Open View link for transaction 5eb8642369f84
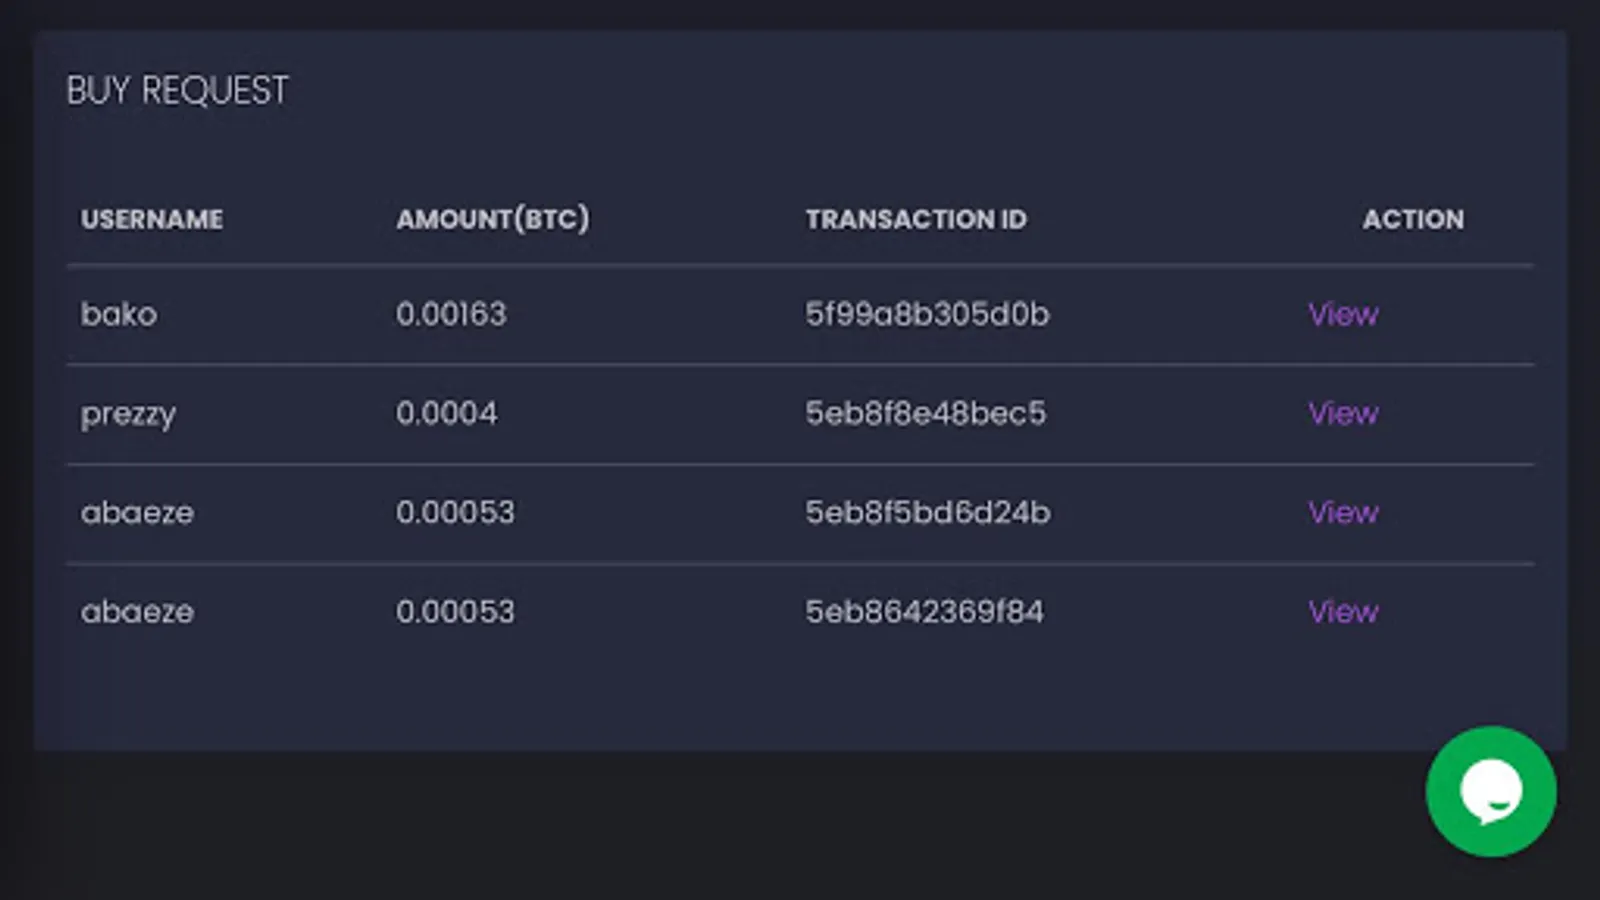This screenshot has width=1600, height=900. [x=1343, y=611]
